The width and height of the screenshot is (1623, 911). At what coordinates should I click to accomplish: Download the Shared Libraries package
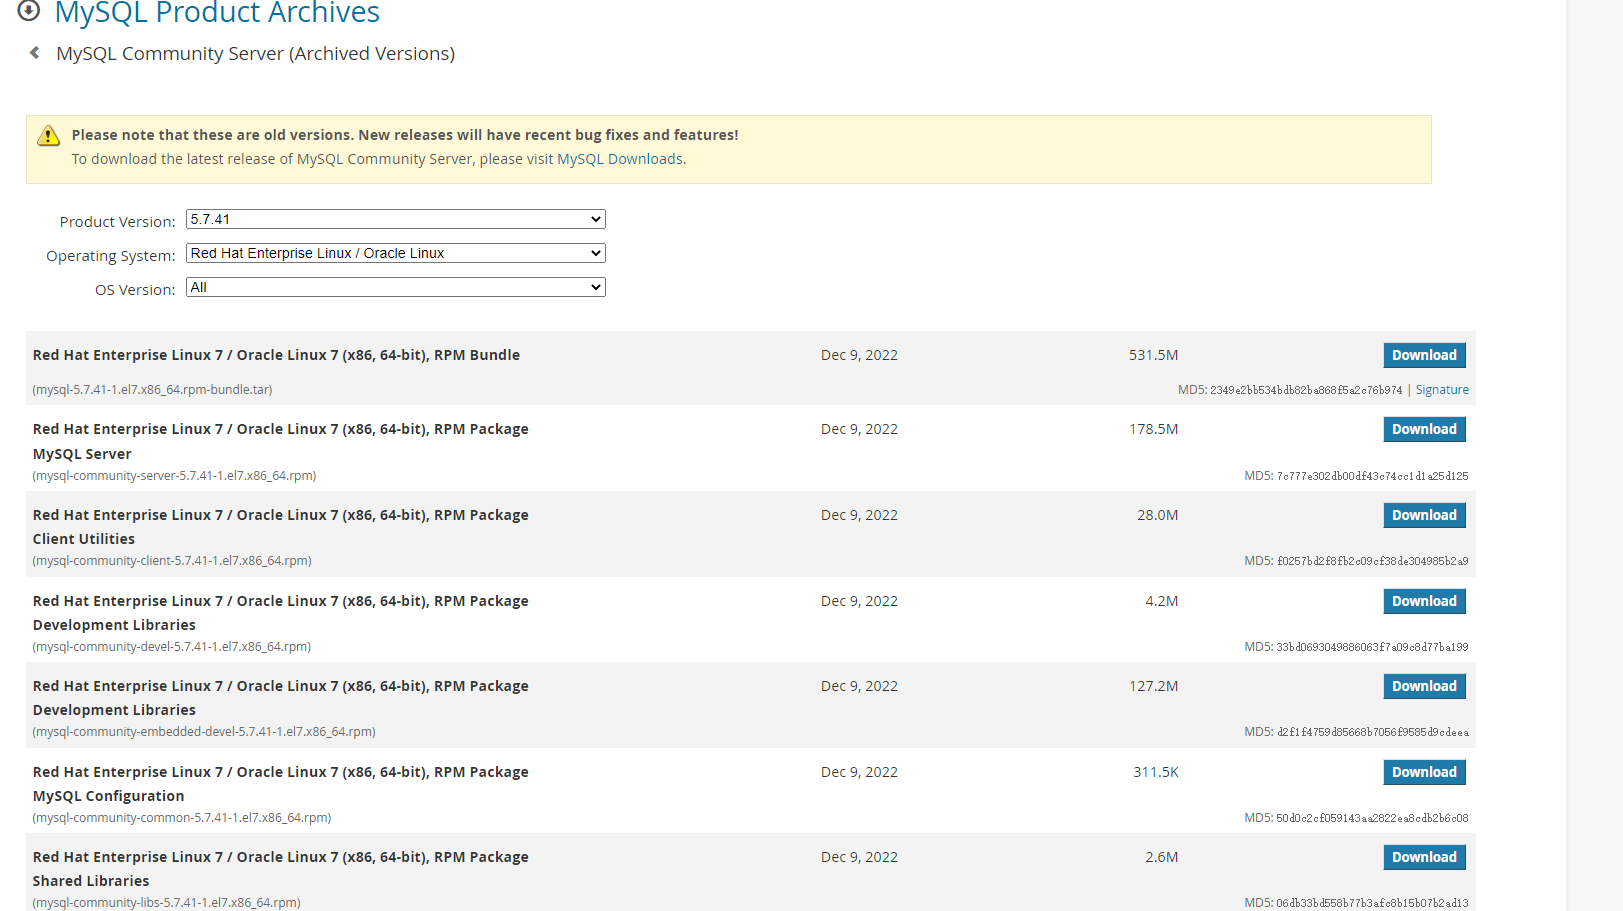tap(1424, 857)
